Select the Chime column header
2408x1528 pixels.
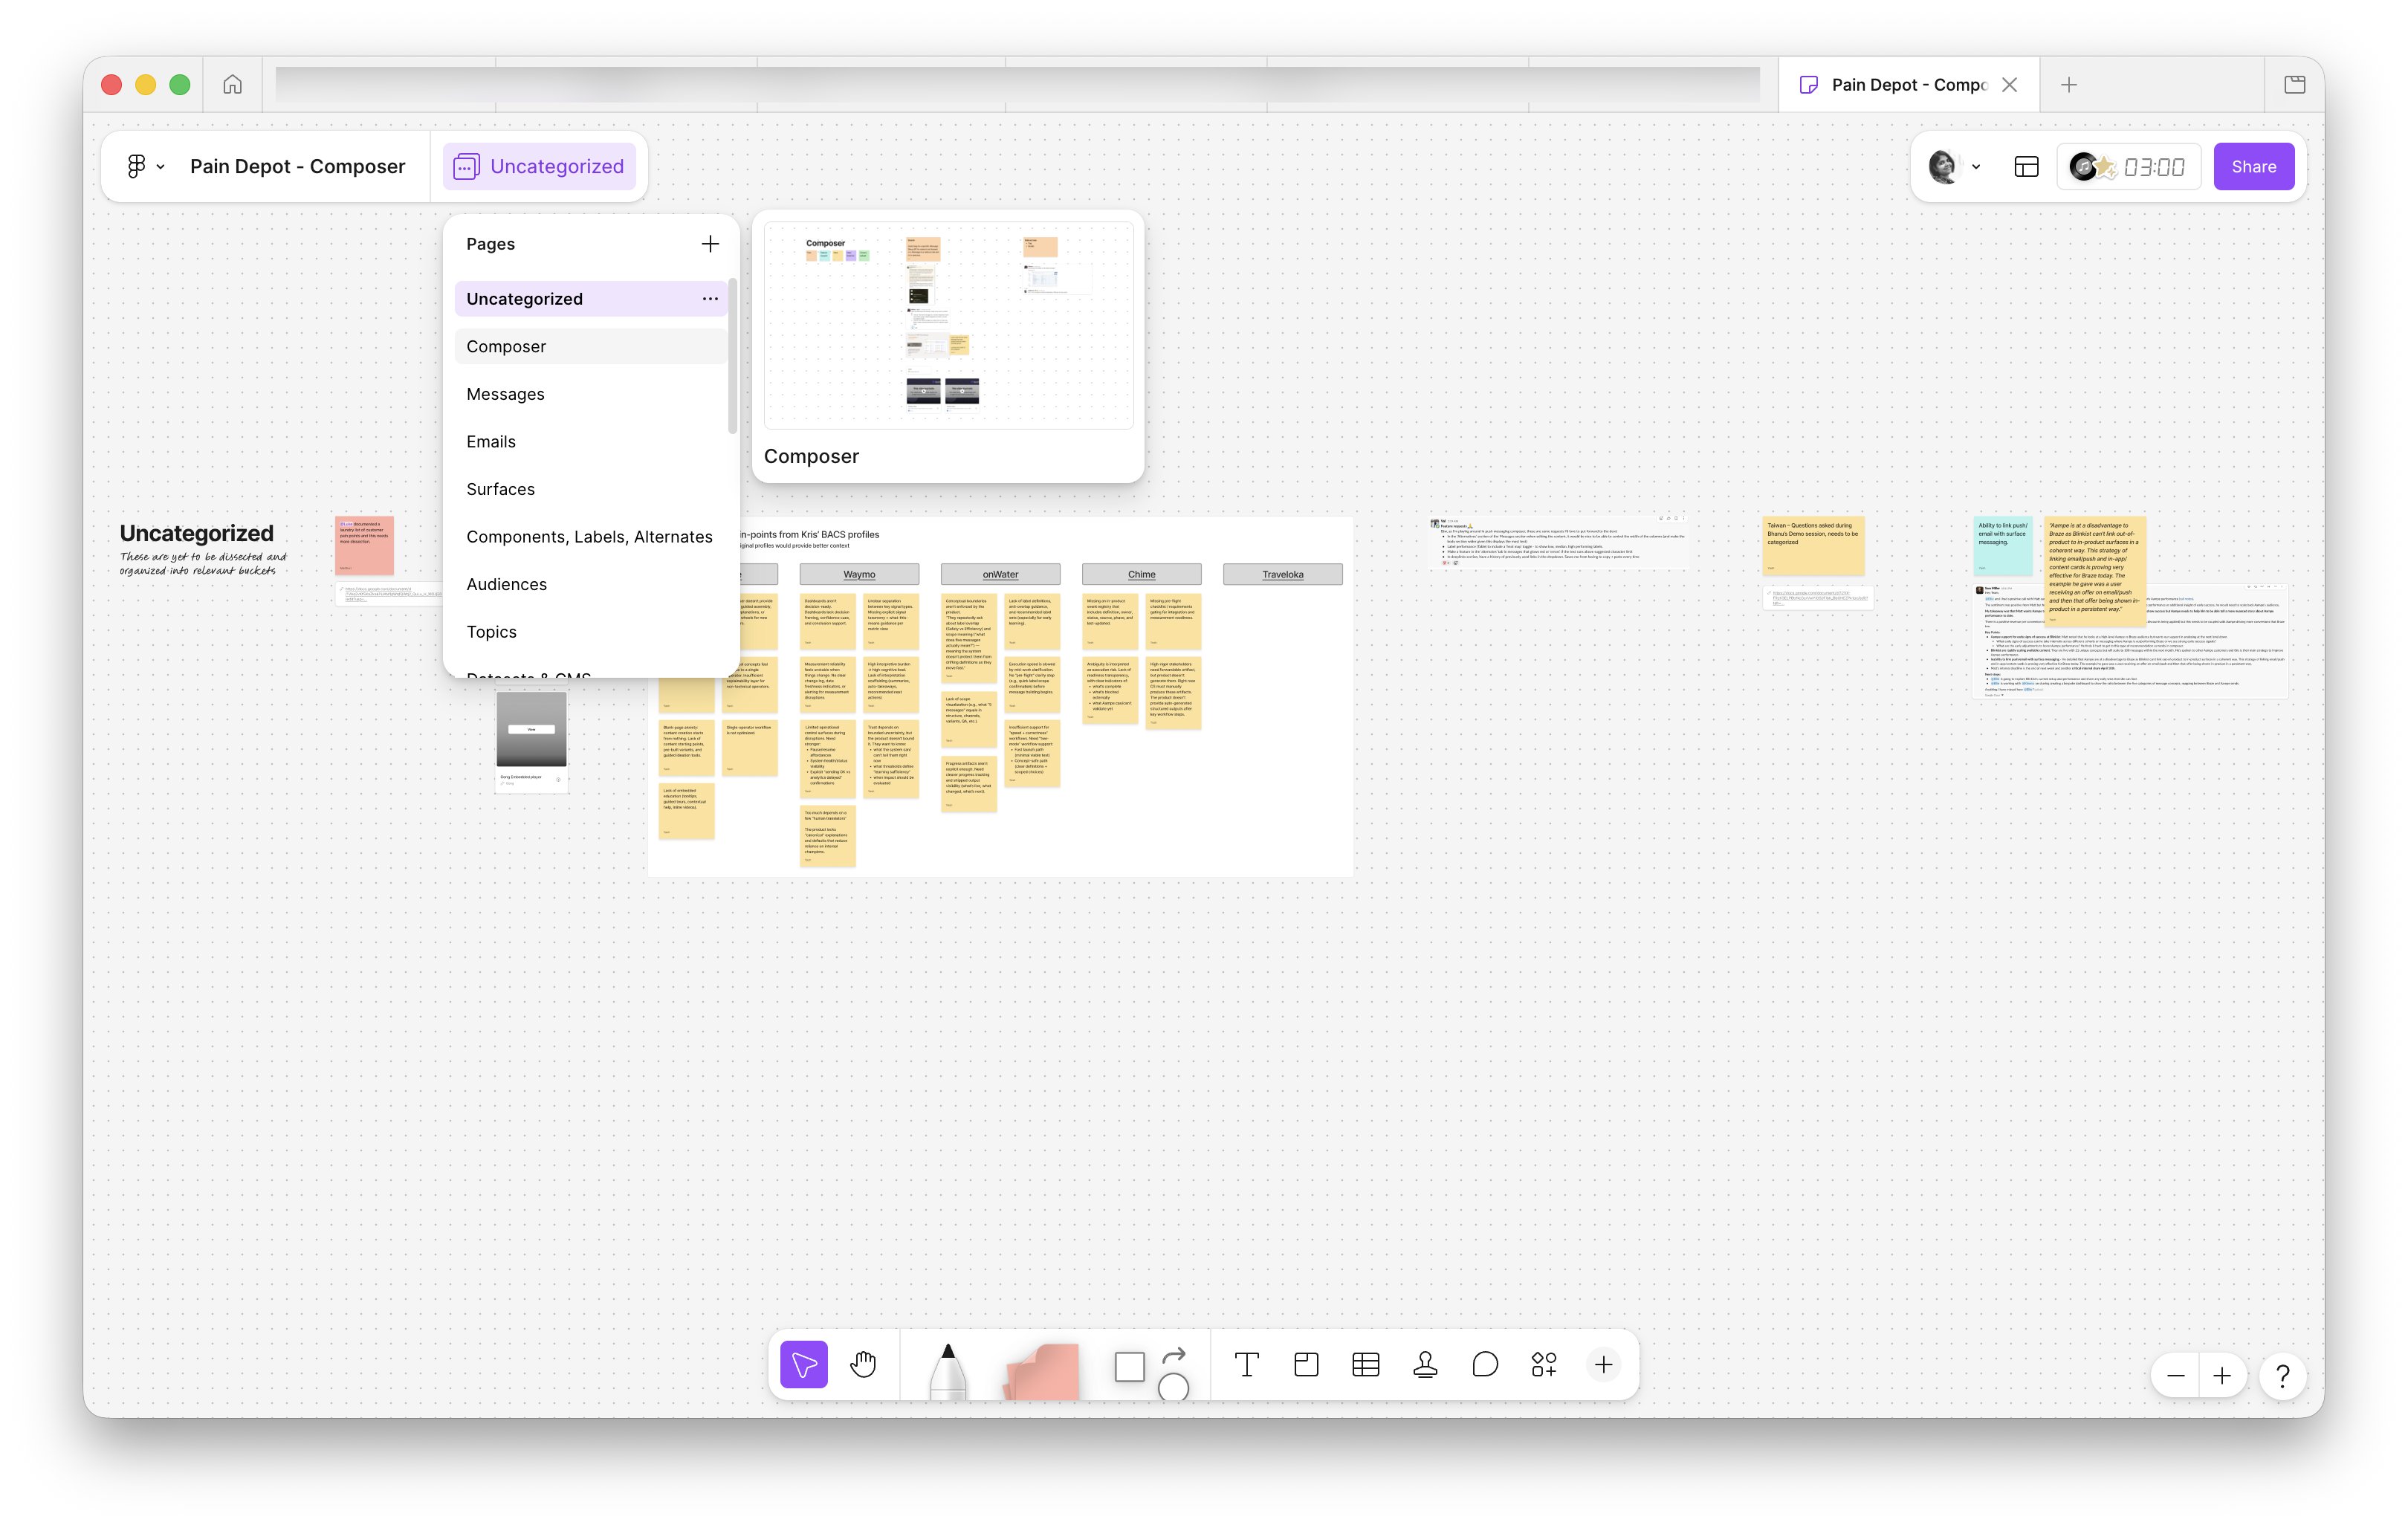point(1141,574)
